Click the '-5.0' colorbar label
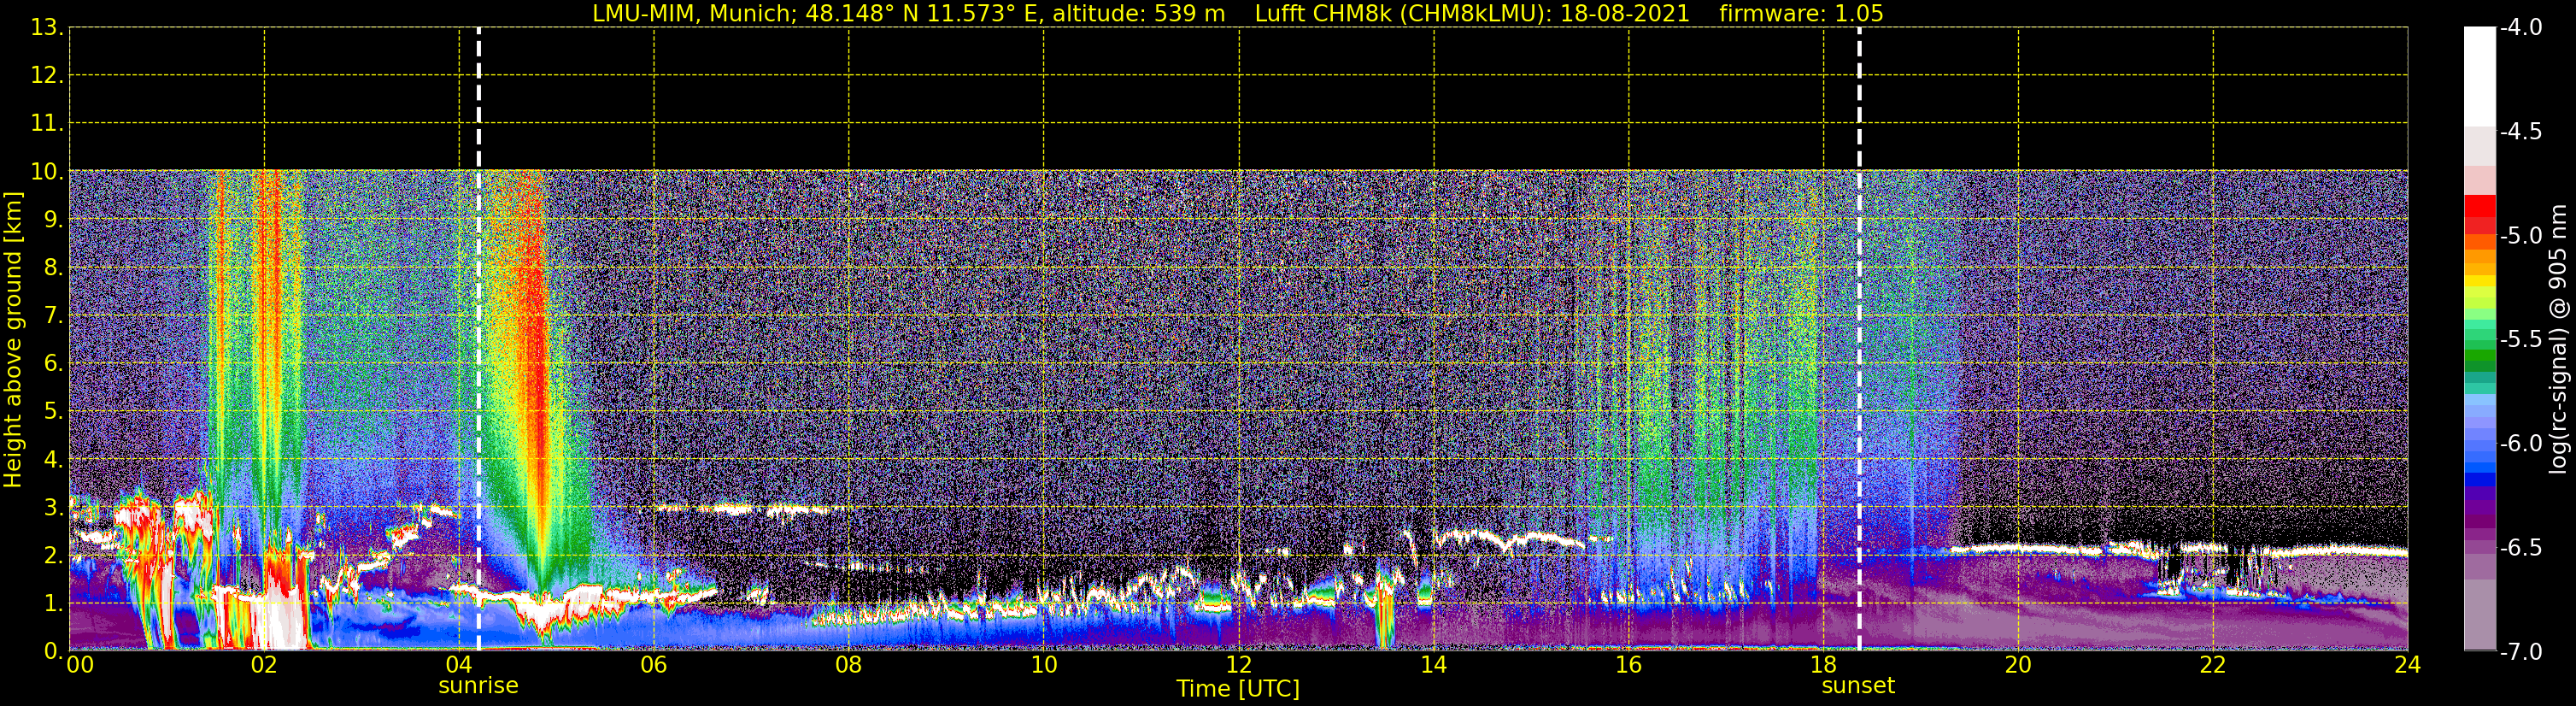2576x706 pixels. [x=2520, y=236]
